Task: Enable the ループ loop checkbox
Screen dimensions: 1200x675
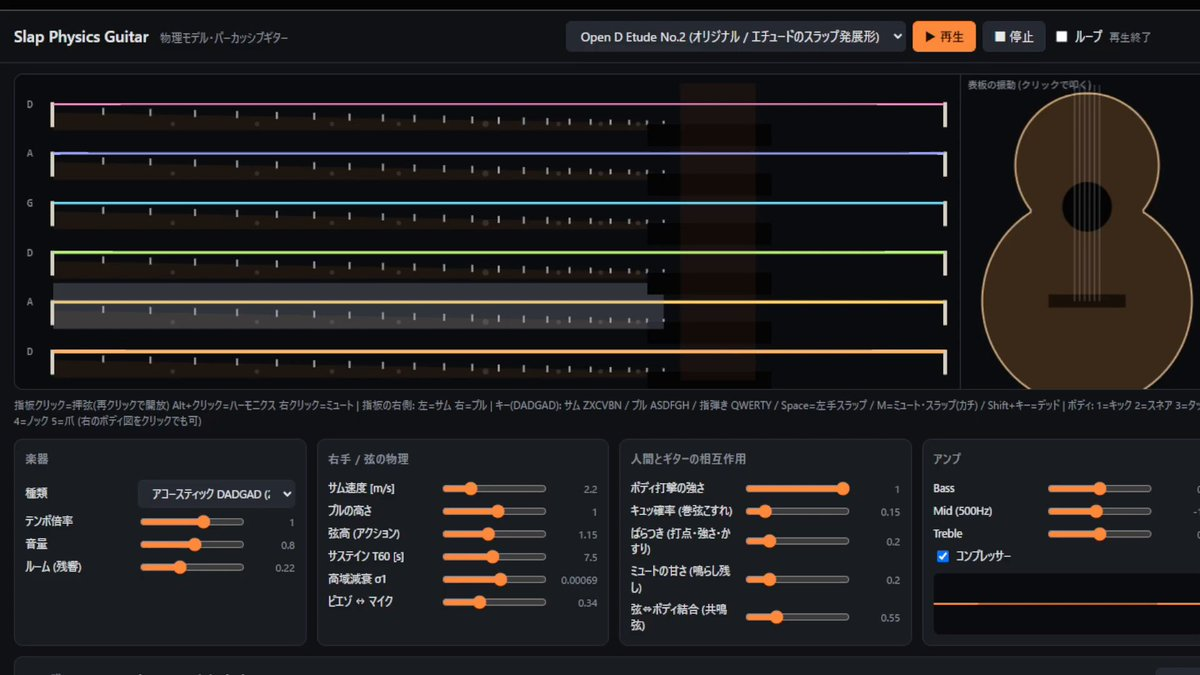Action: 1062,37
